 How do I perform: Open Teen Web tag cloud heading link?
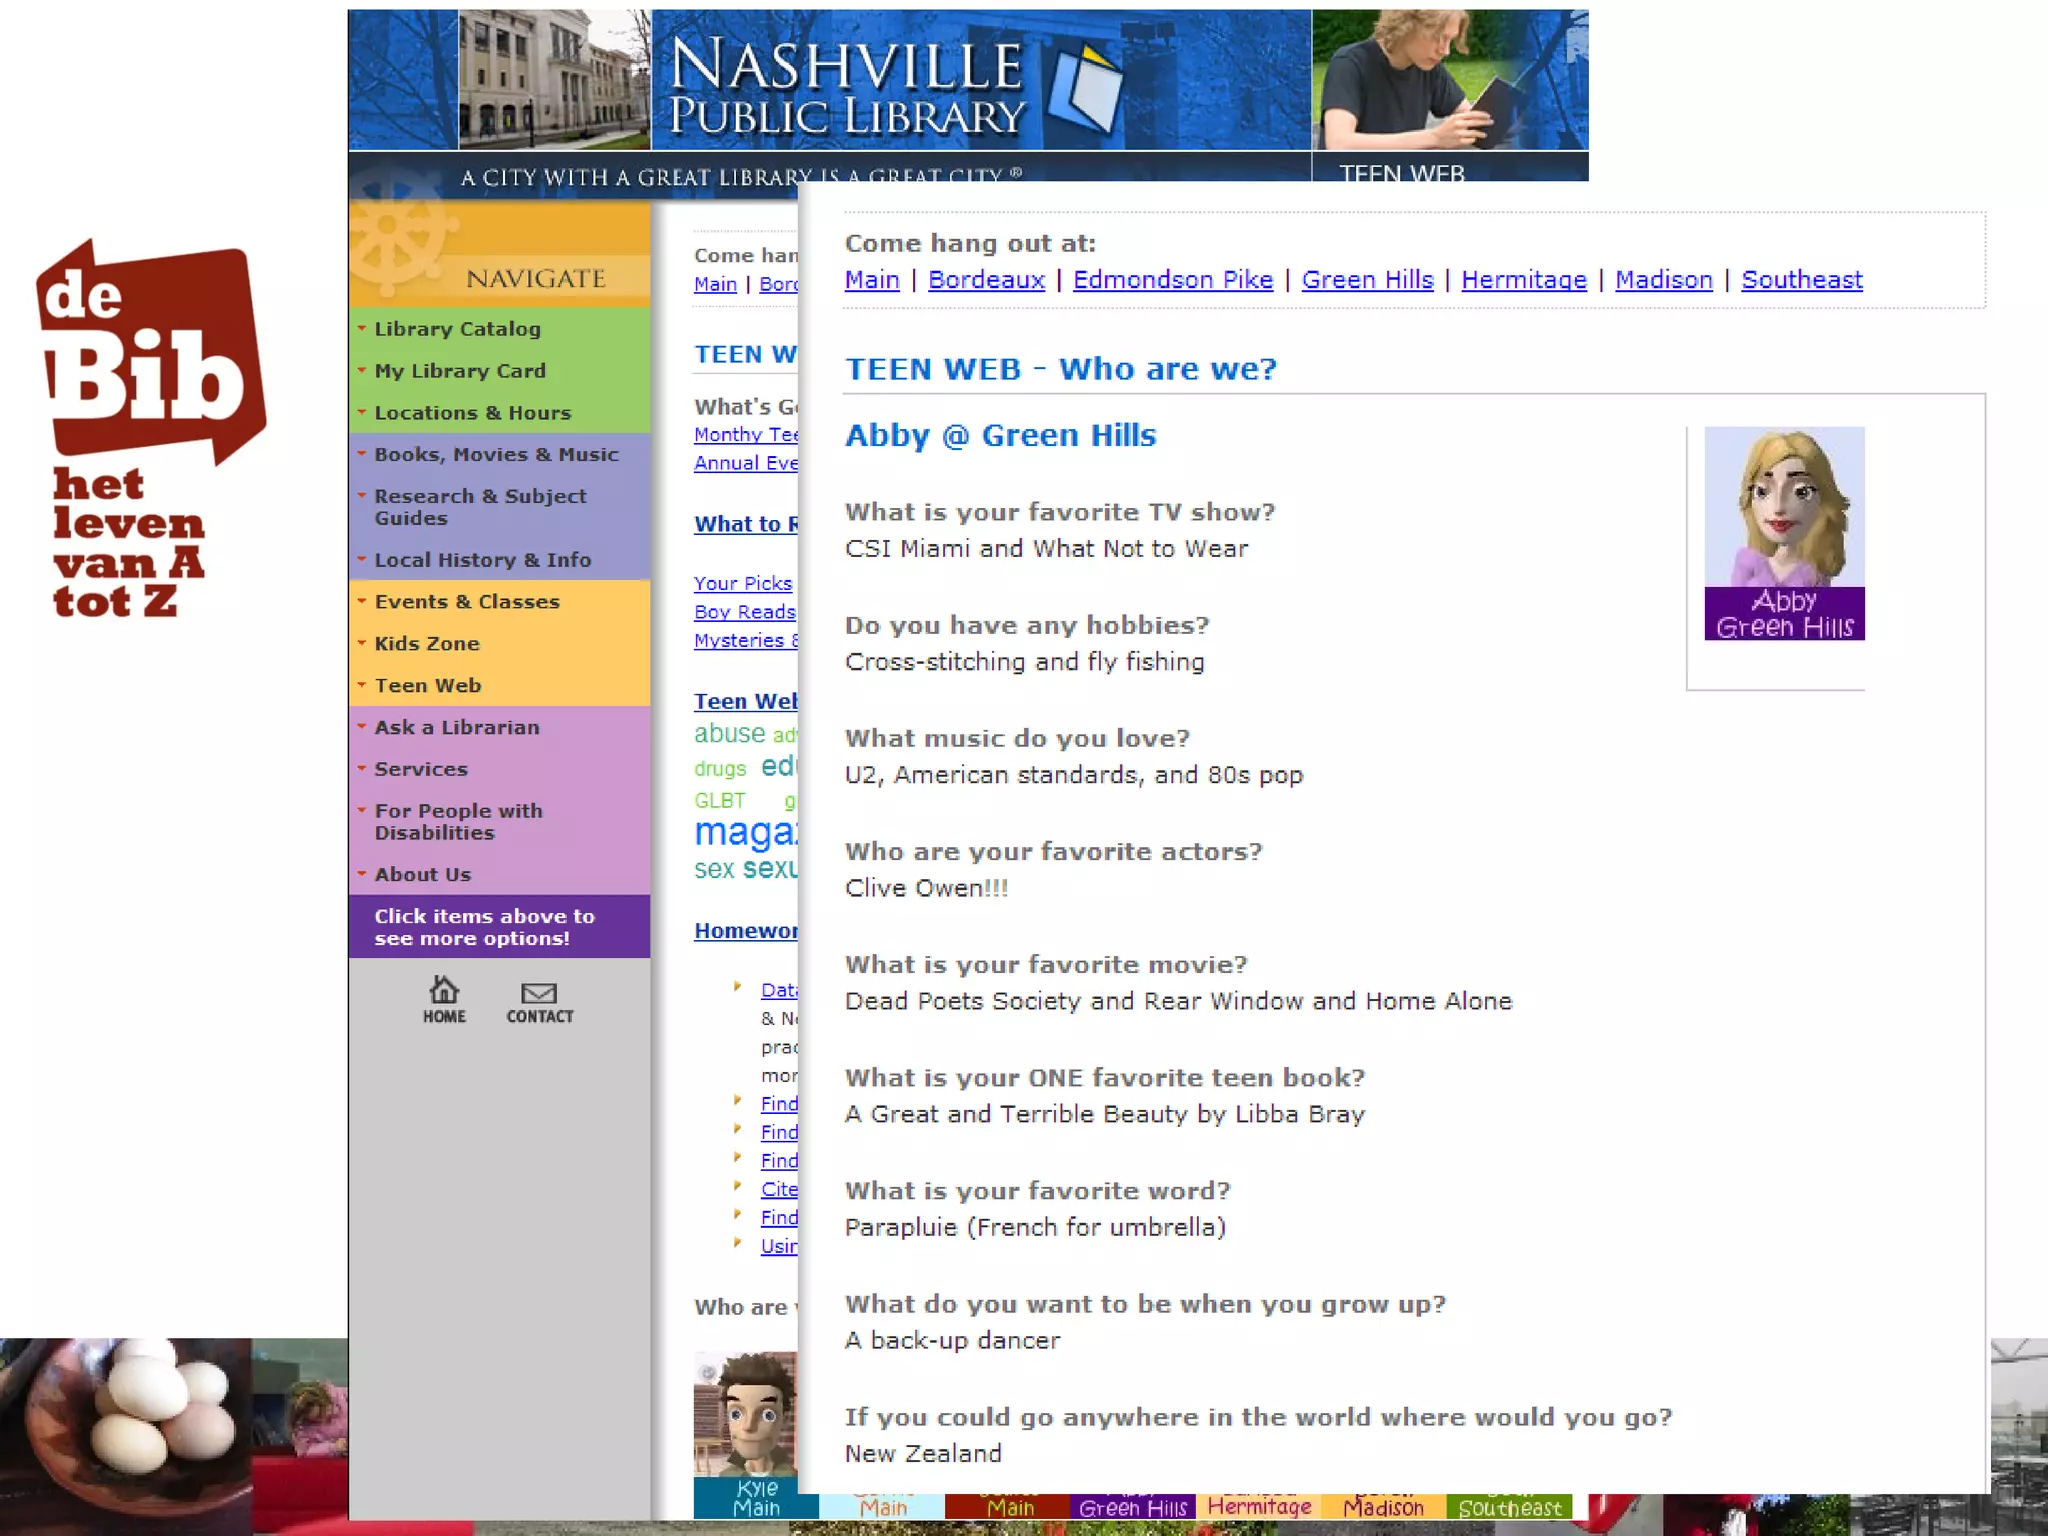pos(746,702)
